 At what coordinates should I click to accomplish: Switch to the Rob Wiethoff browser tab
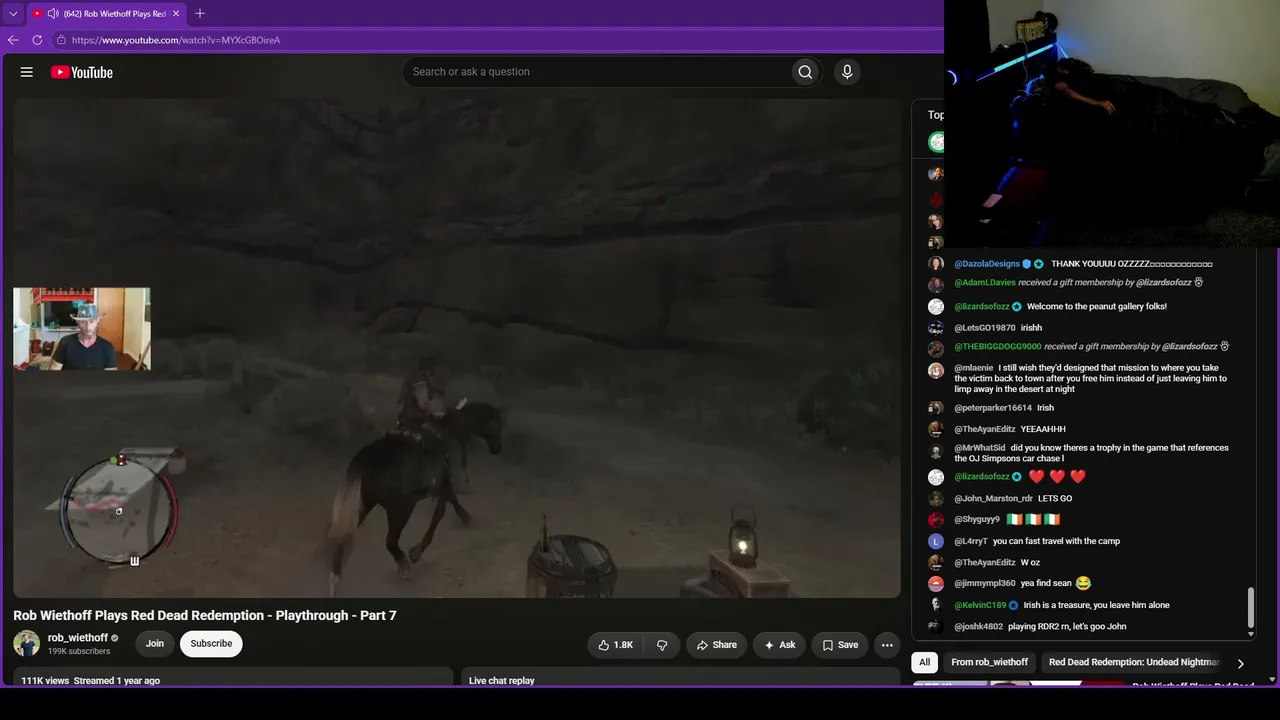click(106, 14)
